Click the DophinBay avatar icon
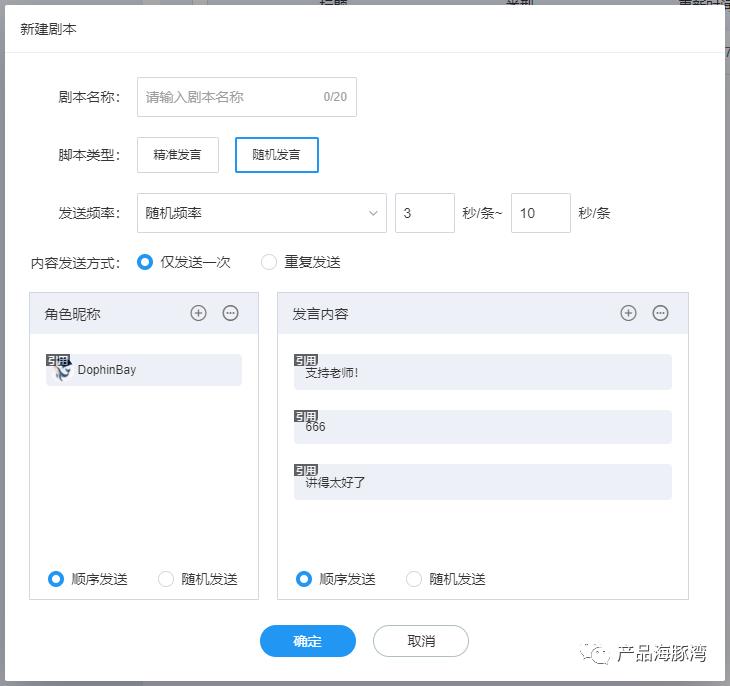 (61, 371)
